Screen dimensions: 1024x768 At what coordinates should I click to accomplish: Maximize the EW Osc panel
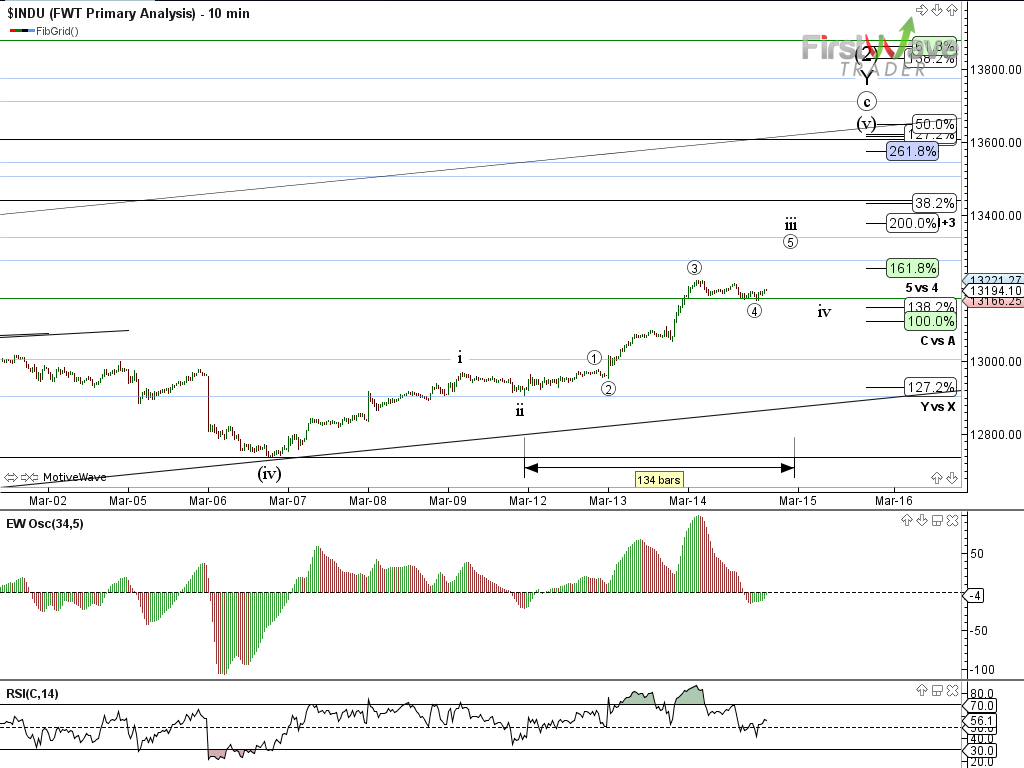point(936,521)
